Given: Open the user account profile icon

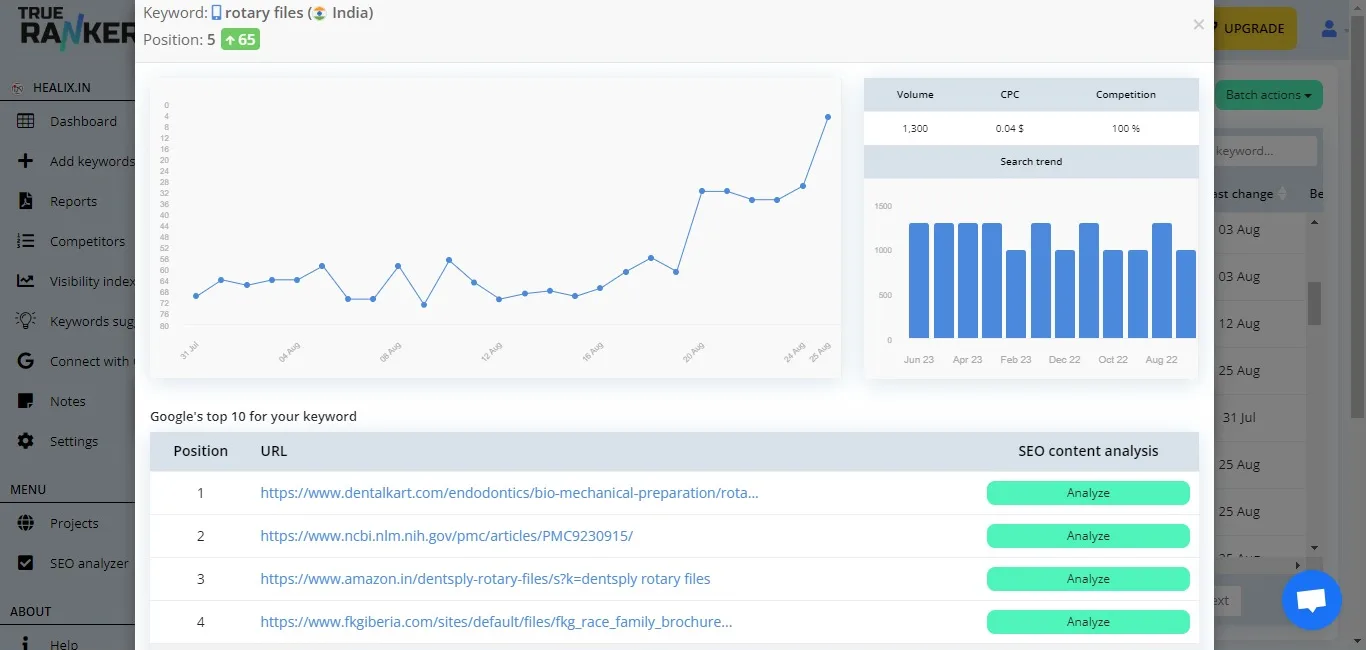Looking at the screenshot, I should [x=1329, y=28].
